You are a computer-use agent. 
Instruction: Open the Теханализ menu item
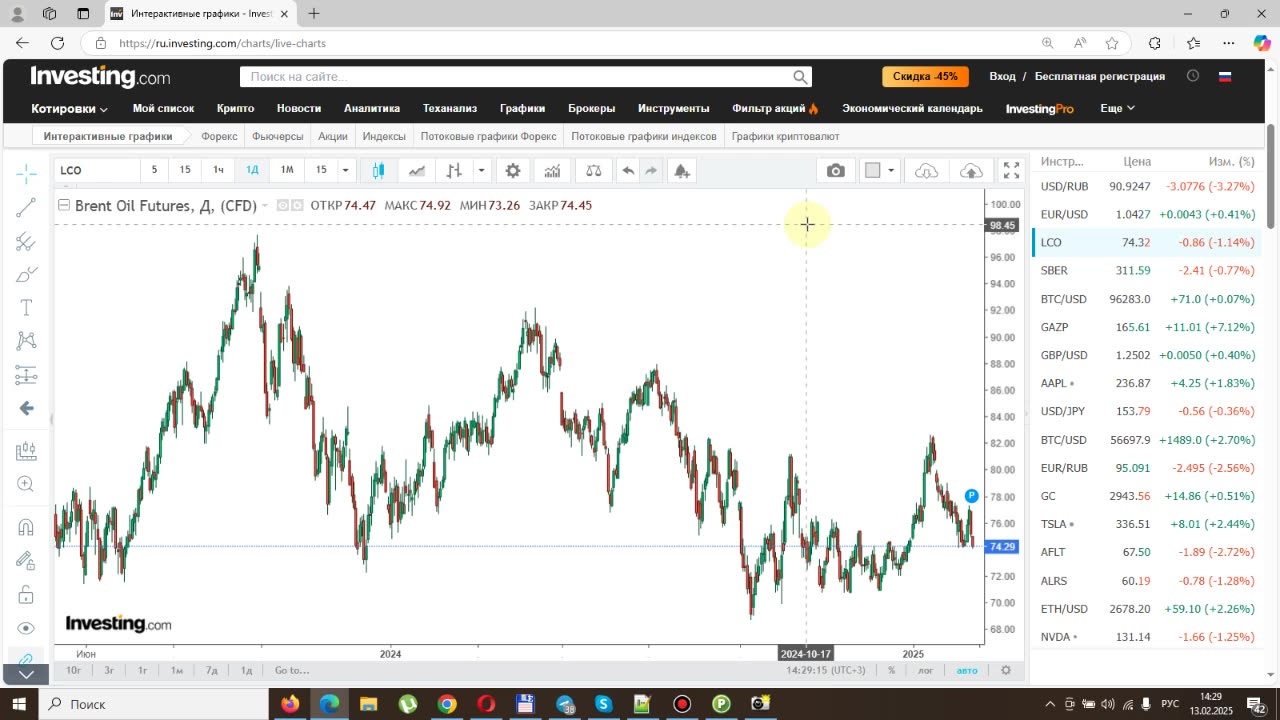pyautogui.click(x=449, y=108)
